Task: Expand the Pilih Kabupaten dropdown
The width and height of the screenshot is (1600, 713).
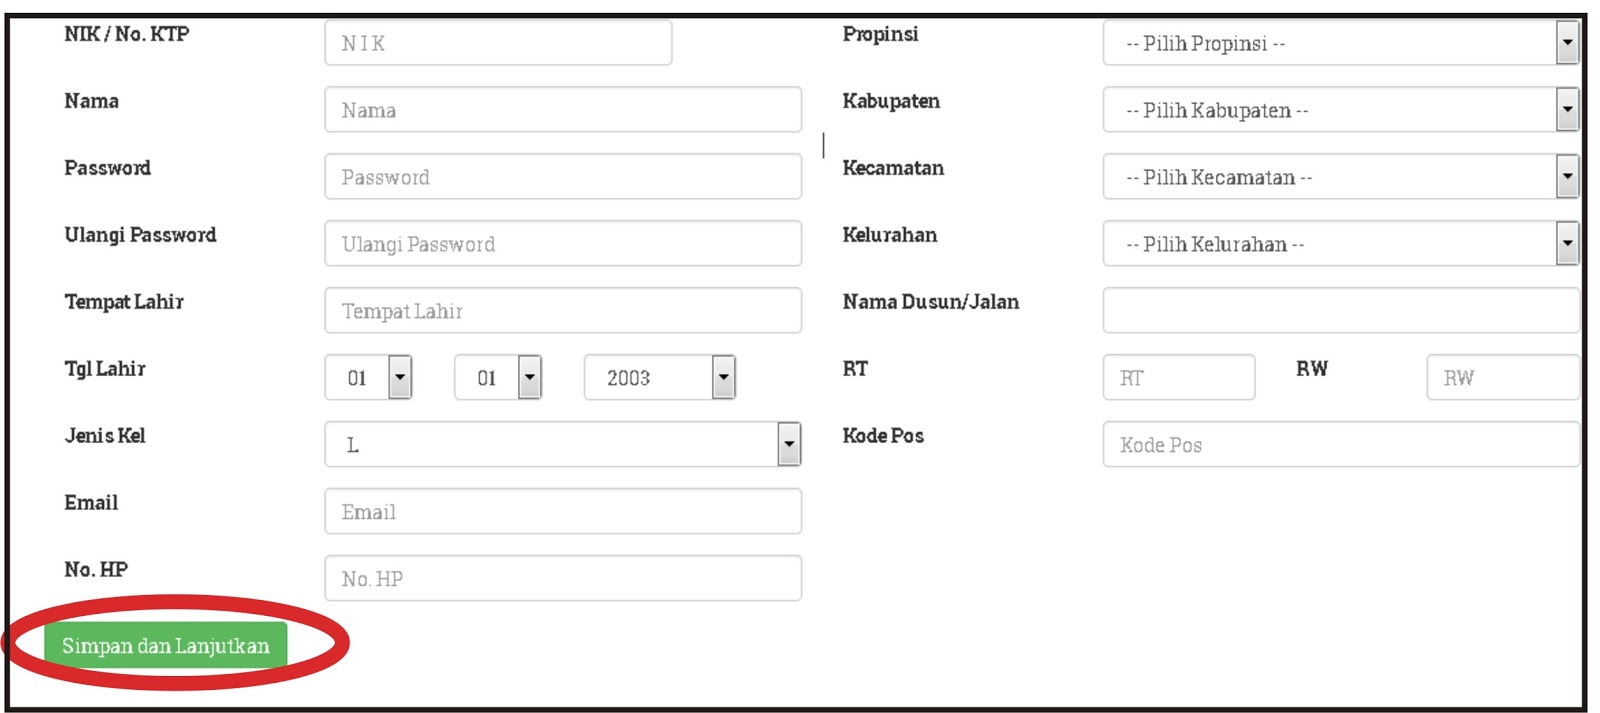Action: coord(1340,110)
